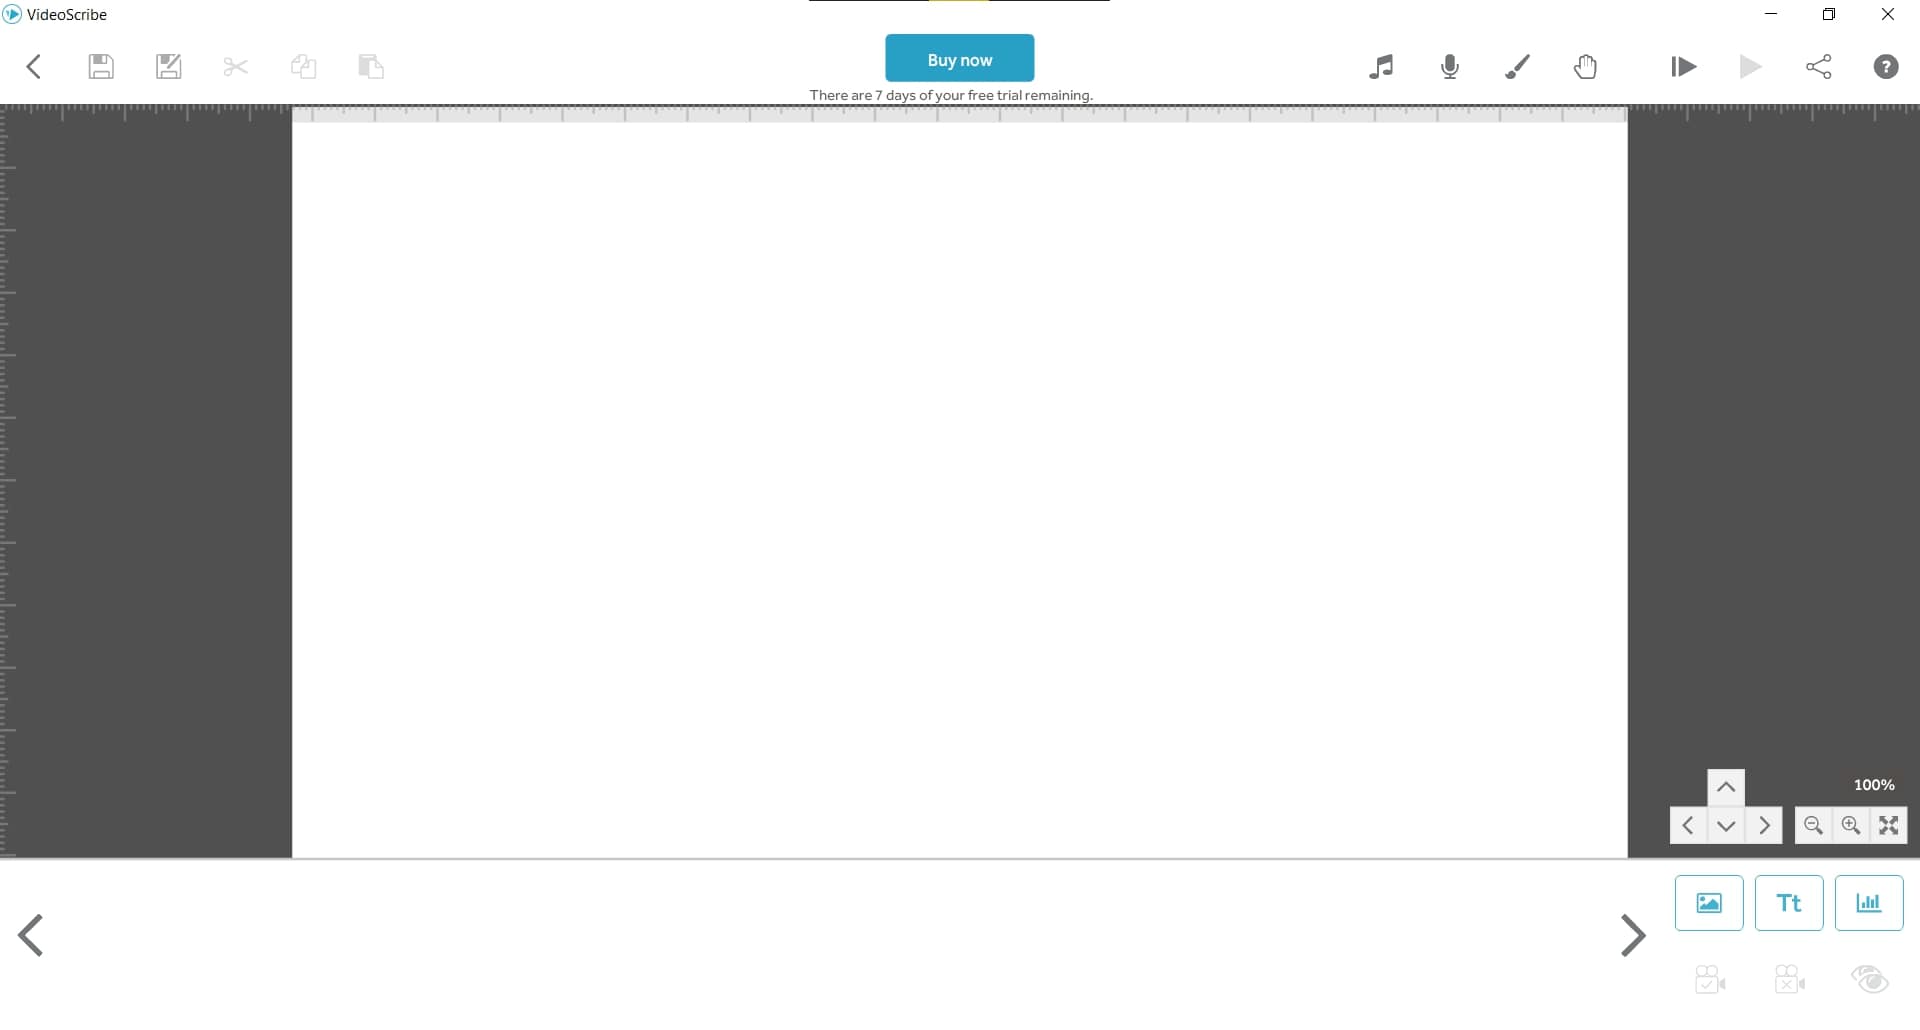
Task: Open the music soundtrack options
Action: [1381, 67]
